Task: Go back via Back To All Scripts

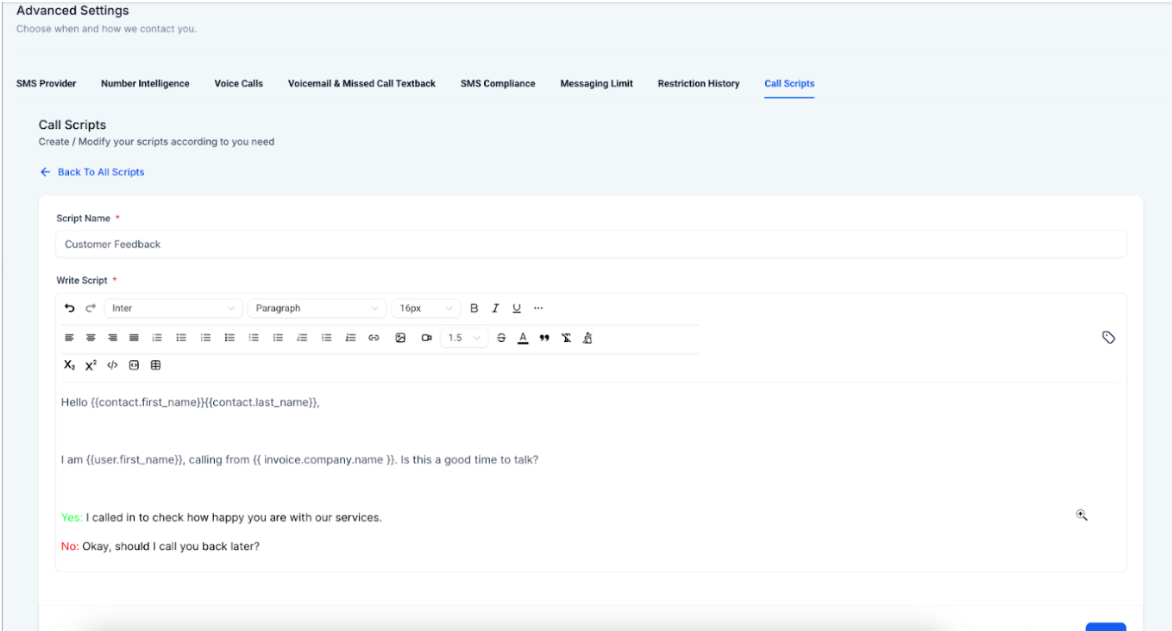Action: click(x=92, y=172)
